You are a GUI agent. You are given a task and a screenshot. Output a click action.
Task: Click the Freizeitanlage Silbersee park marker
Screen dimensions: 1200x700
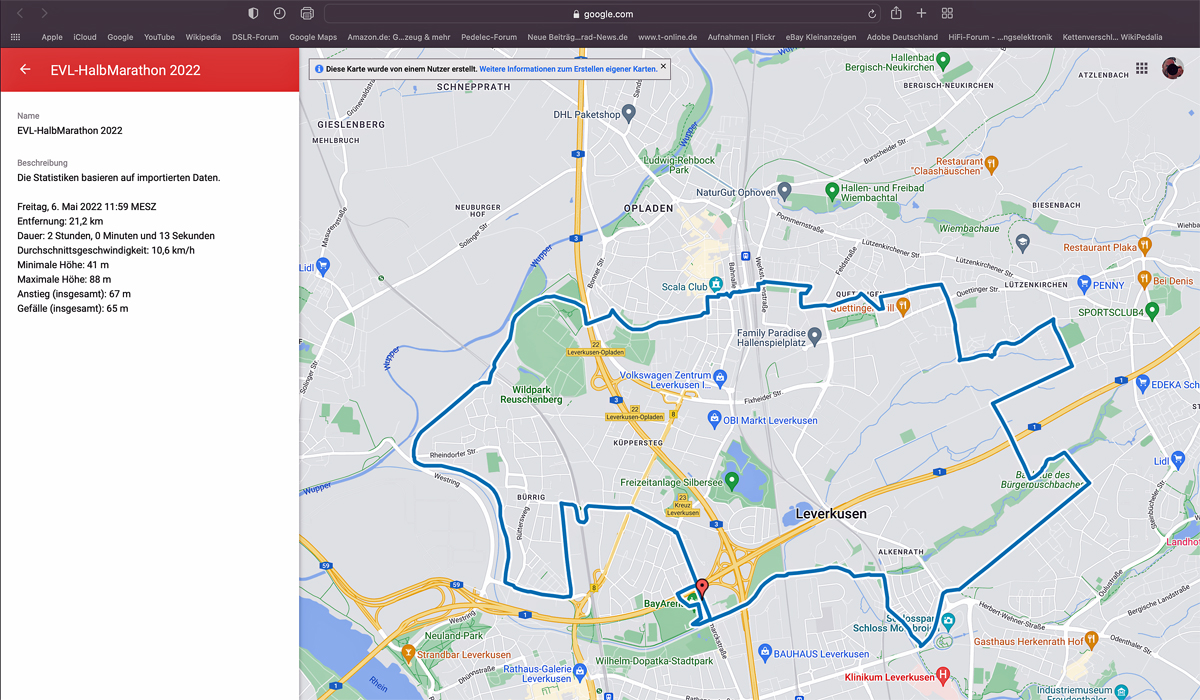pyautogui.click(x=731, y=481)
